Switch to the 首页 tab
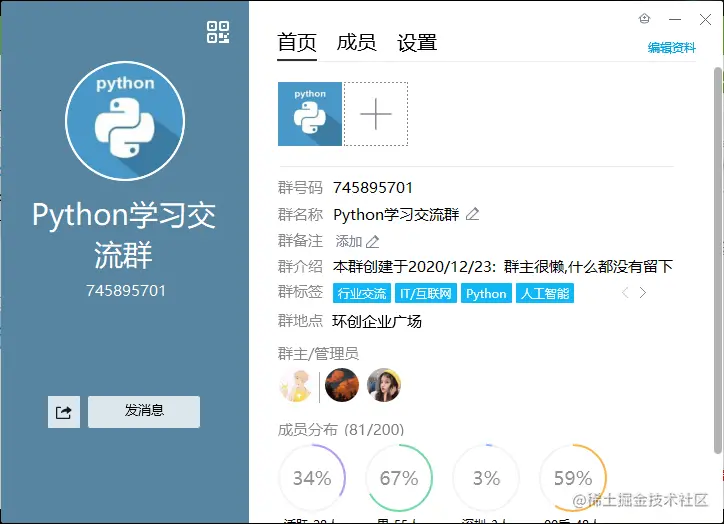The image size is (724, 524). (x=297, y=43)
